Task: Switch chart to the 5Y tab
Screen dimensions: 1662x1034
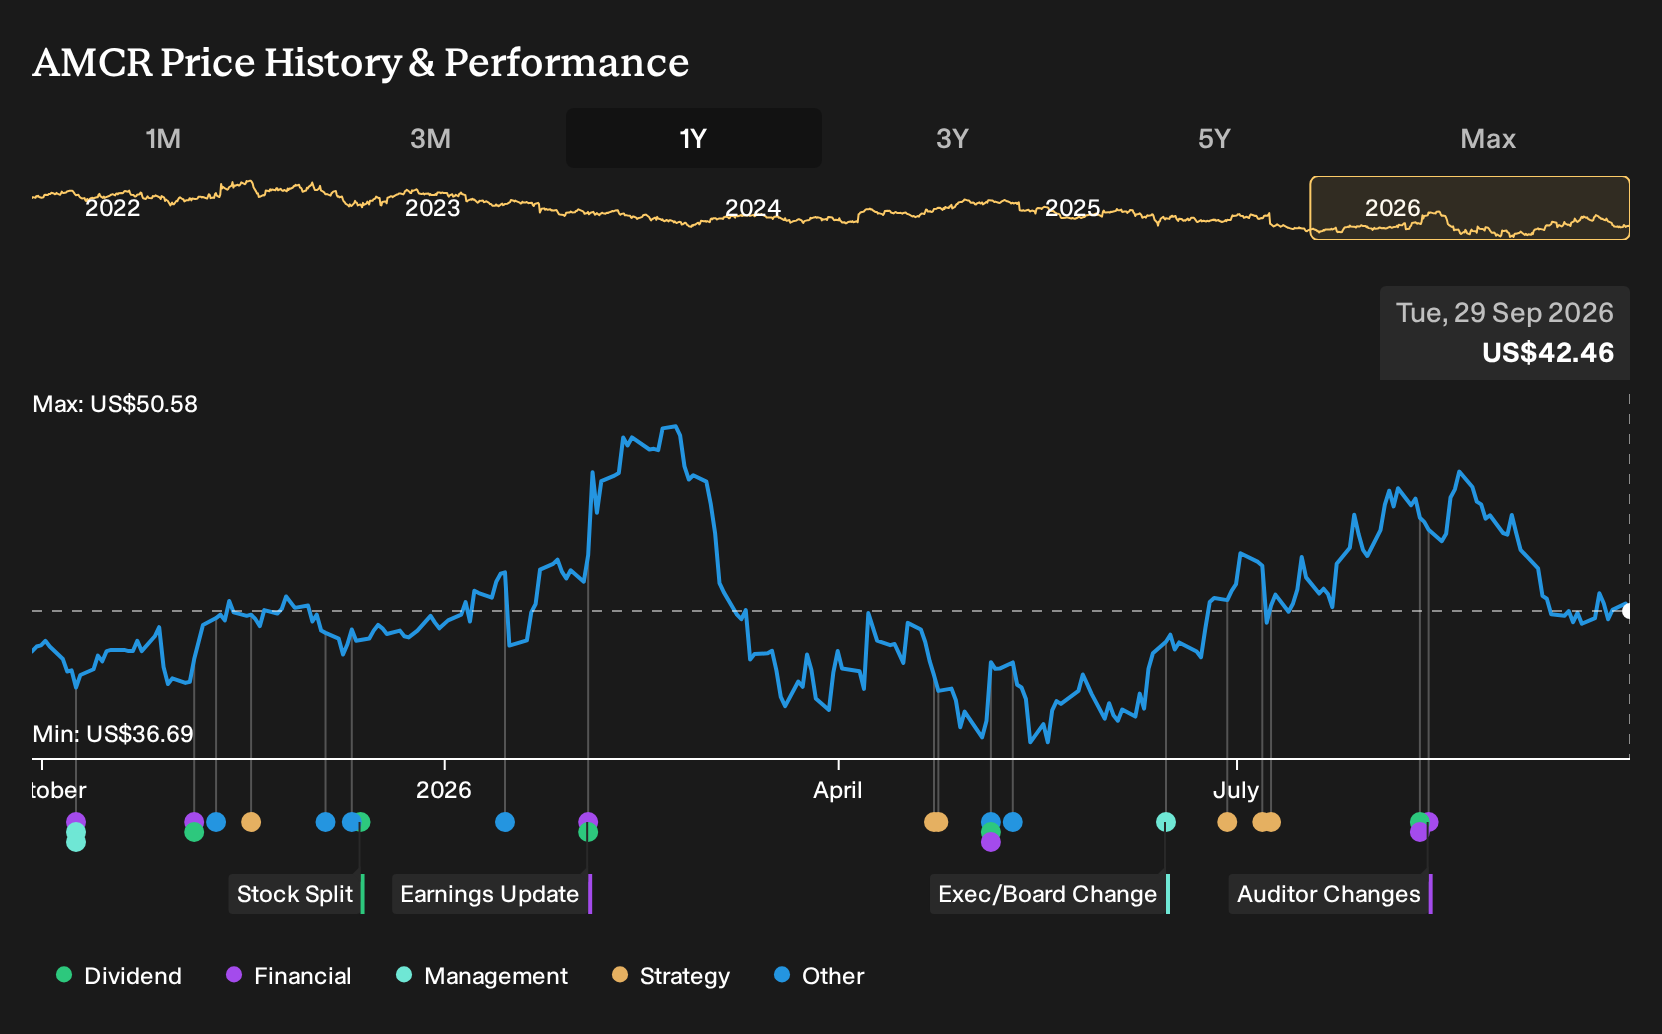Action: [x=1214, y=138]
